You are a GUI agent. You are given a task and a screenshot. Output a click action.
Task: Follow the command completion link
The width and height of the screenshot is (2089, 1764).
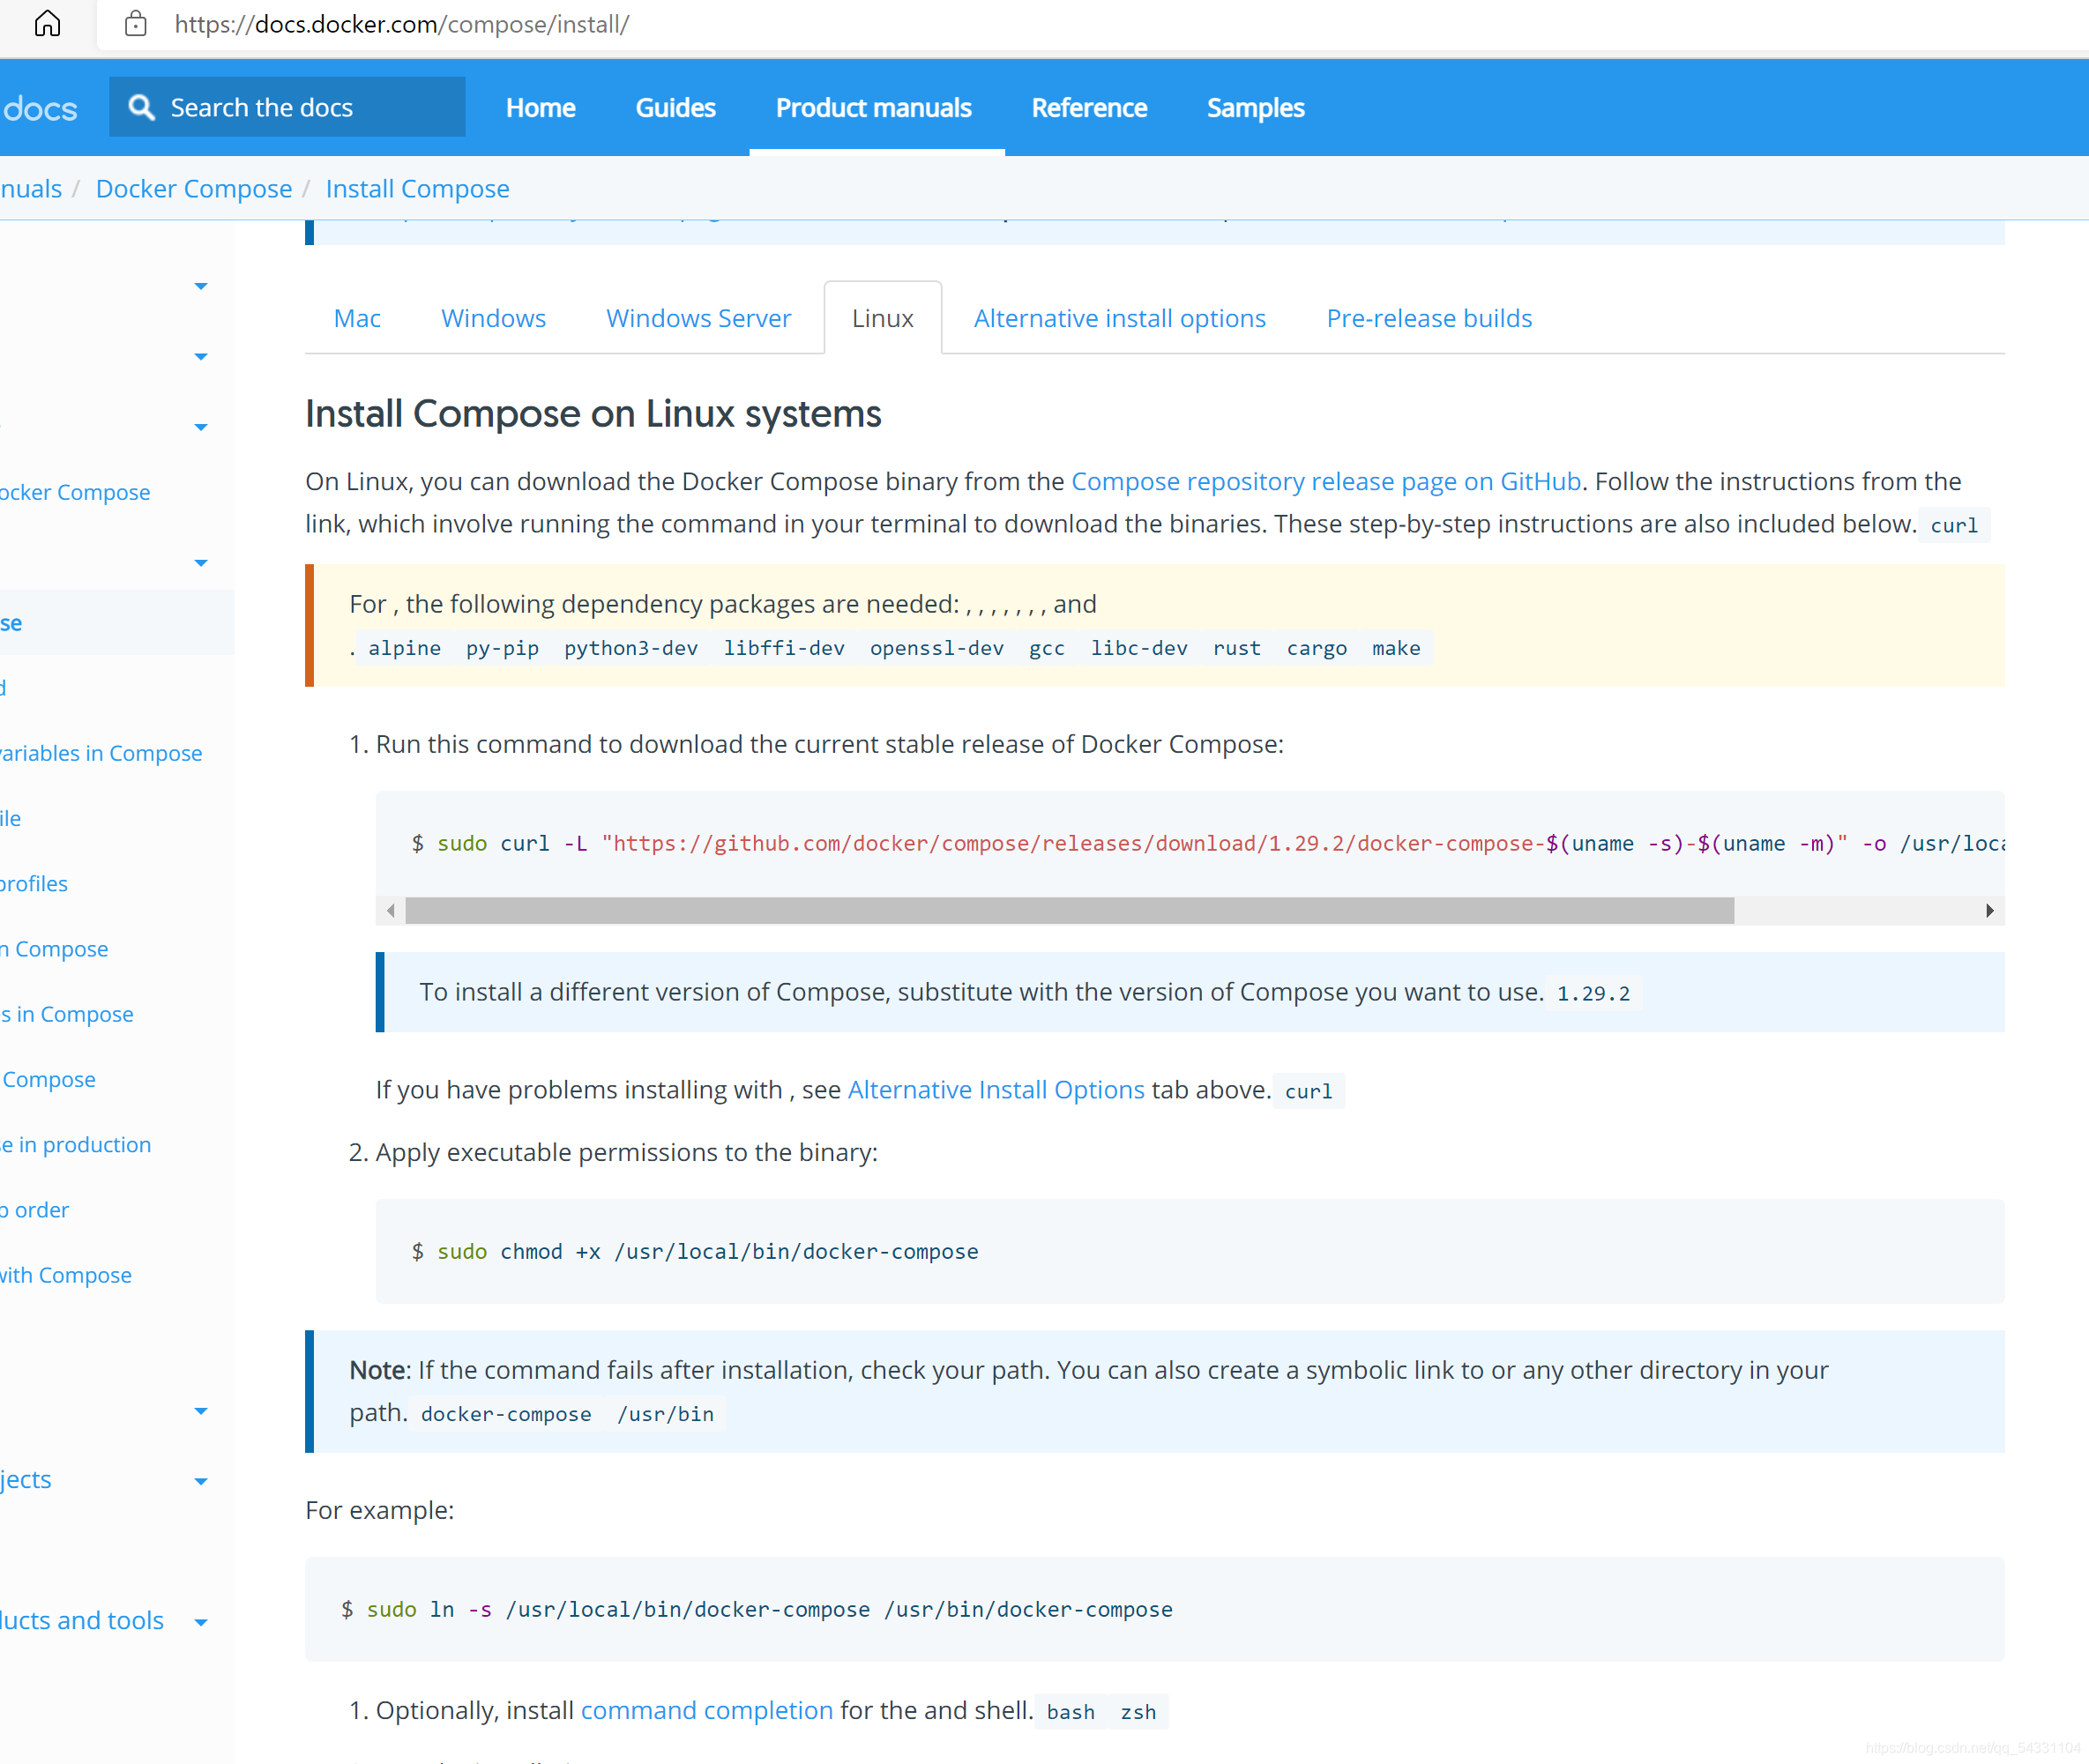coord(706,1710)
